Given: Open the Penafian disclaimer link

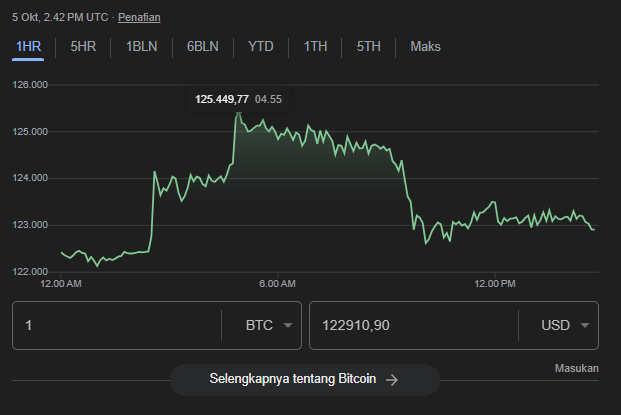Looking at the screenshot, I should pyautogui.click(x=139, y=17).
